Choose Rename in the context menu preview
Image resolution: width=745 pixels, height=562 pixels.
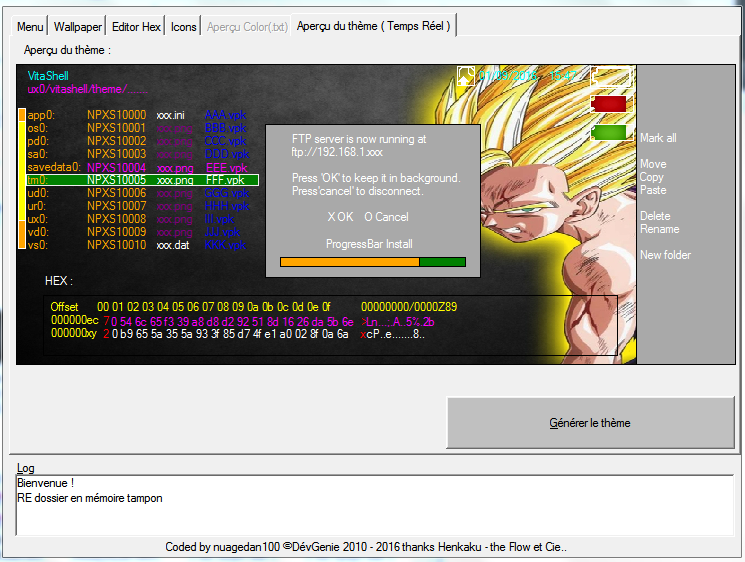coord(659,229)
